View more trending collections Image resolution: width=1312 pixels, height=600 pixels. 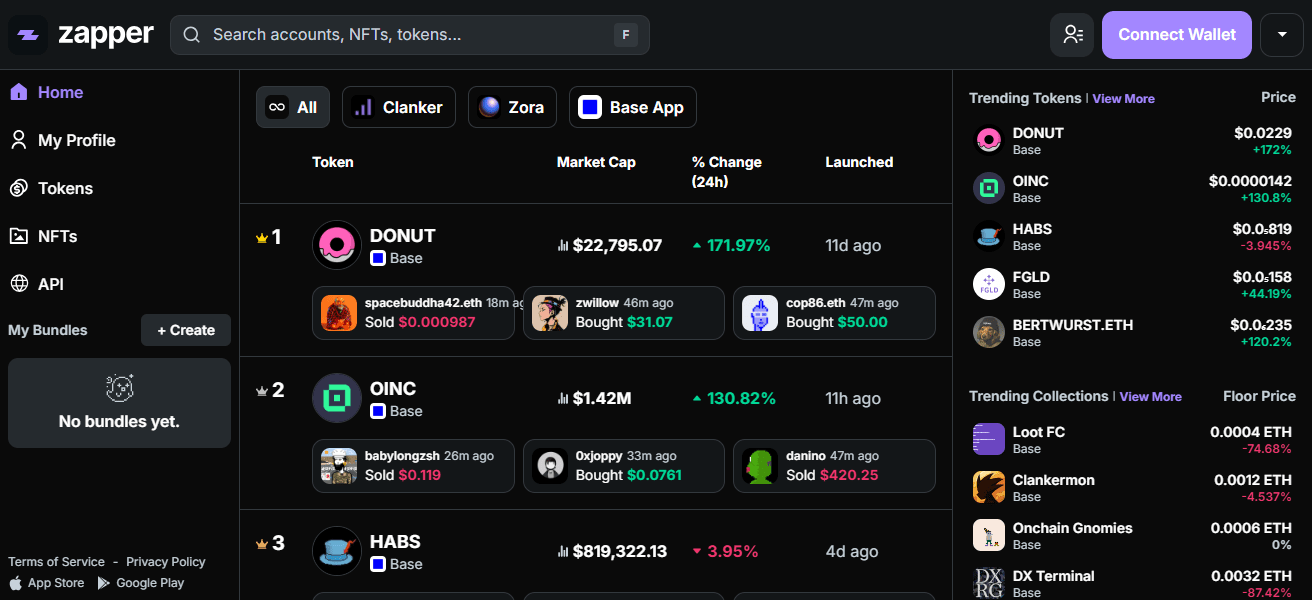click(1150, 397)
